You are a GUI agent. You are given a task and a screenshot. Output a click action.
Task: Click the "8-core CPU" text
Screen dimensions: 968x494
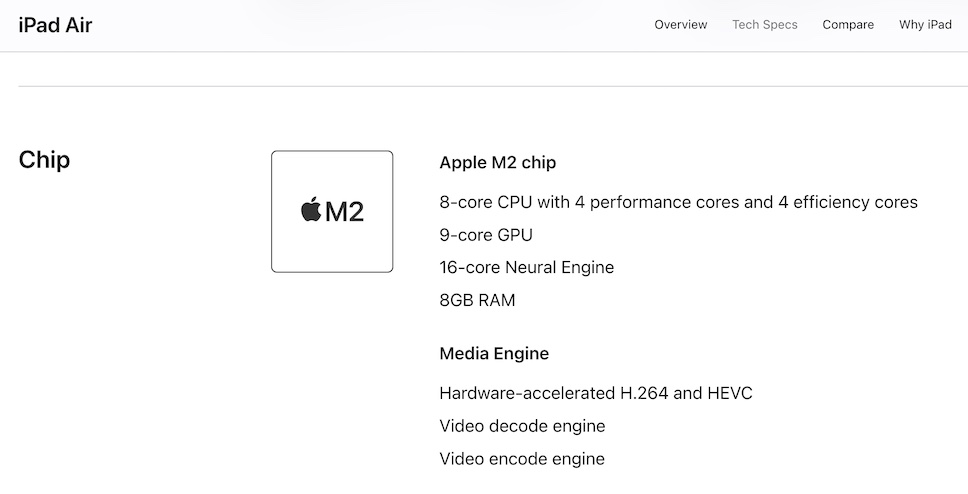pos(485,202)
